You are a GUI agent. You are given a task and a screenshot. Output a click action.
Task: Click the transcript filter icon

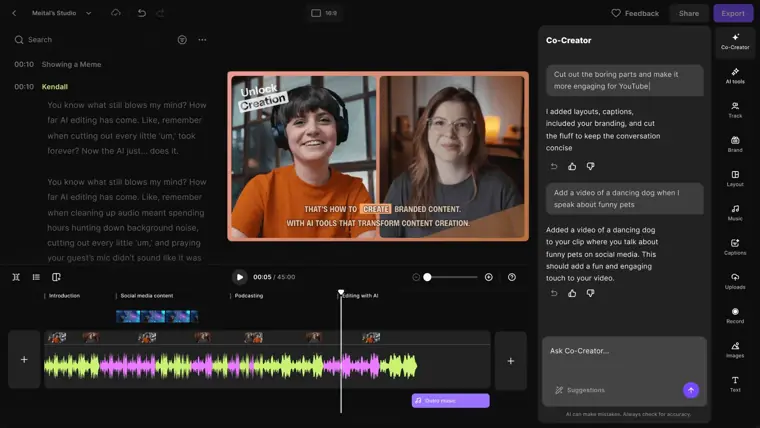182,40
